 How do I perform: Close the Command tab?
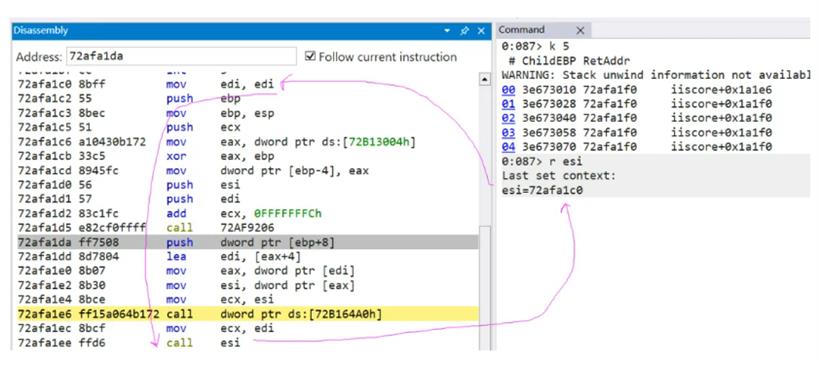[579, 31]
